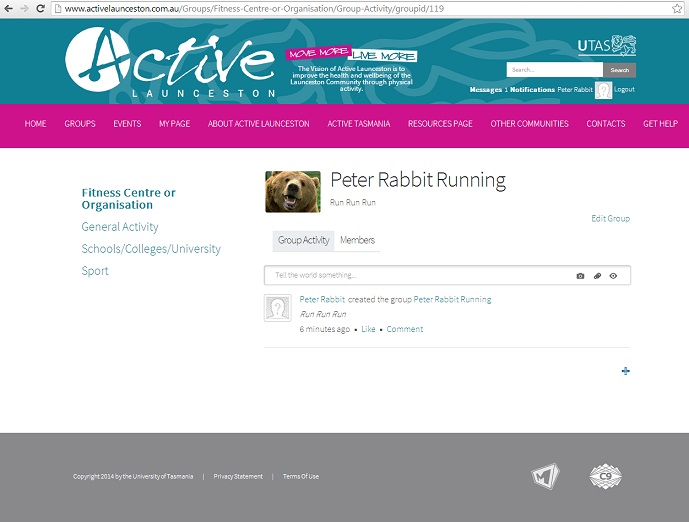Click the browser reload button
The height and width of the screenshot is (522, 689).
pos(40,8)
